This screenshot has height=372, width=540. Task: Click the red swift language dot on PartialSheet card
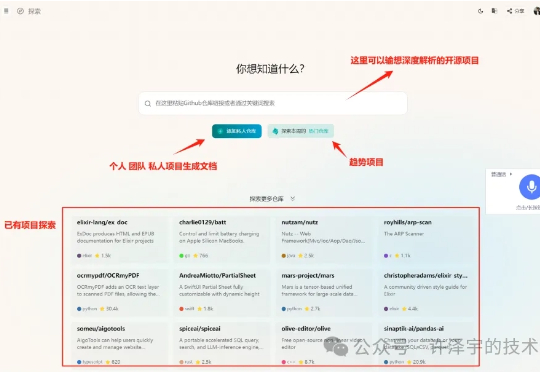[181, 309]
